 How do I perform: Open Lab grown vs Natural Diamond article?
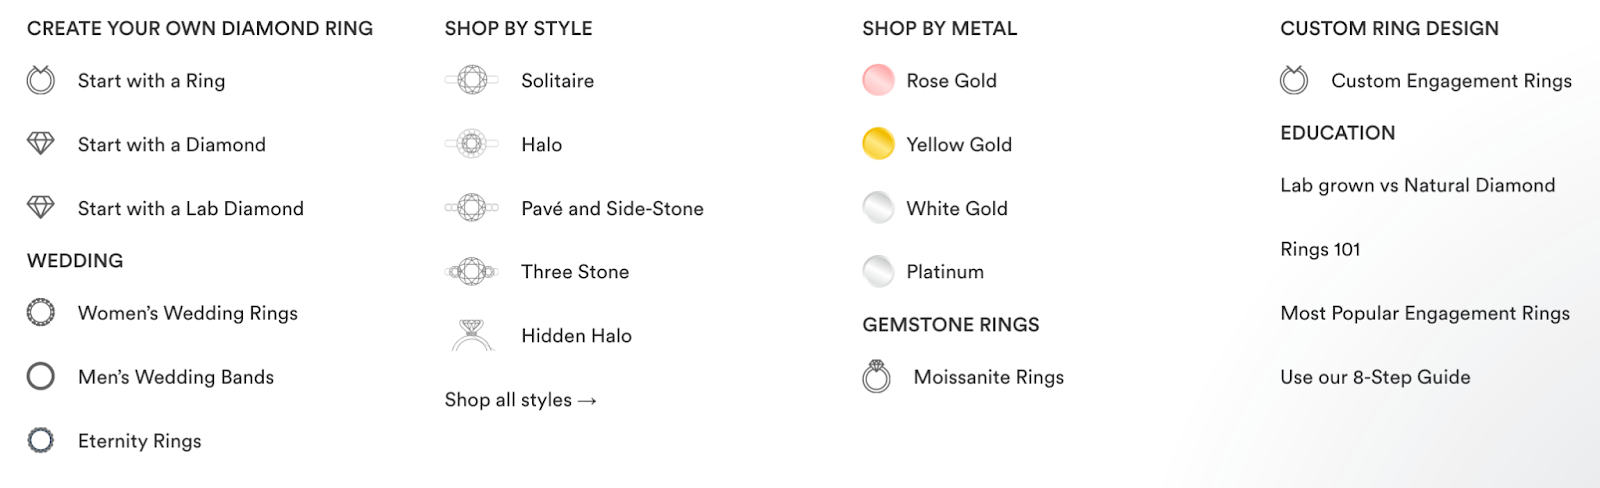(x=1418, y=185)
